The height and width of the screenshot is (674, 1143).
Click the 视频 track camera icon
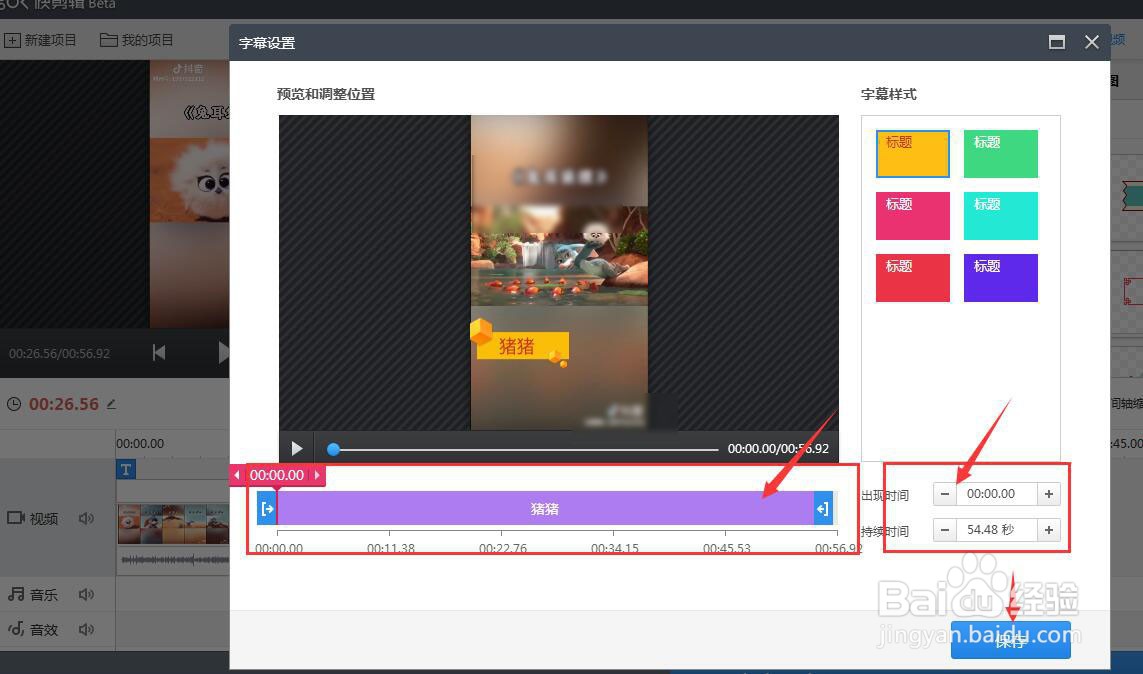pos(16,518)
